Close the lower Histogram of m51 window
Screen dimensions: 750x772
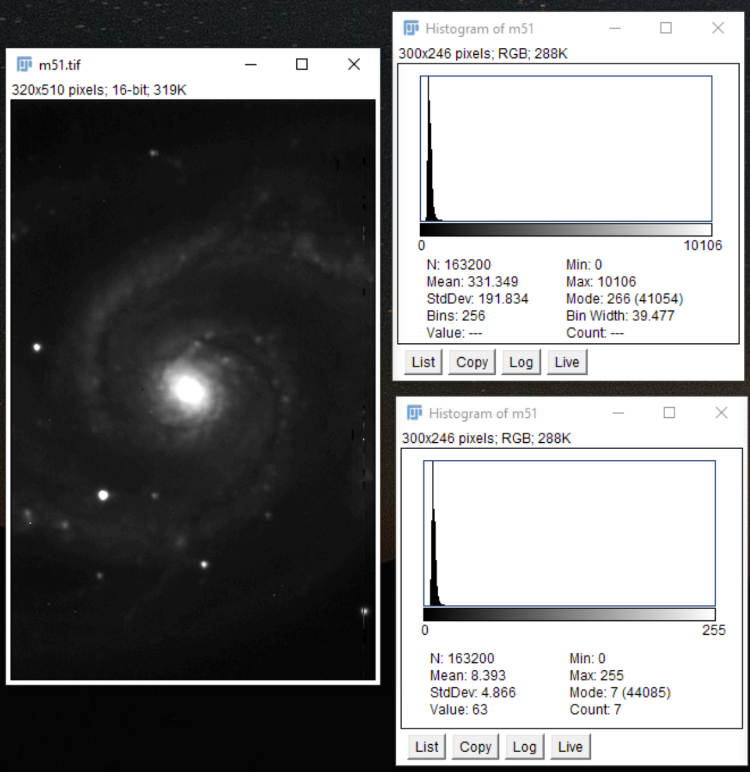pyautogui.click(x=721, y=413)
